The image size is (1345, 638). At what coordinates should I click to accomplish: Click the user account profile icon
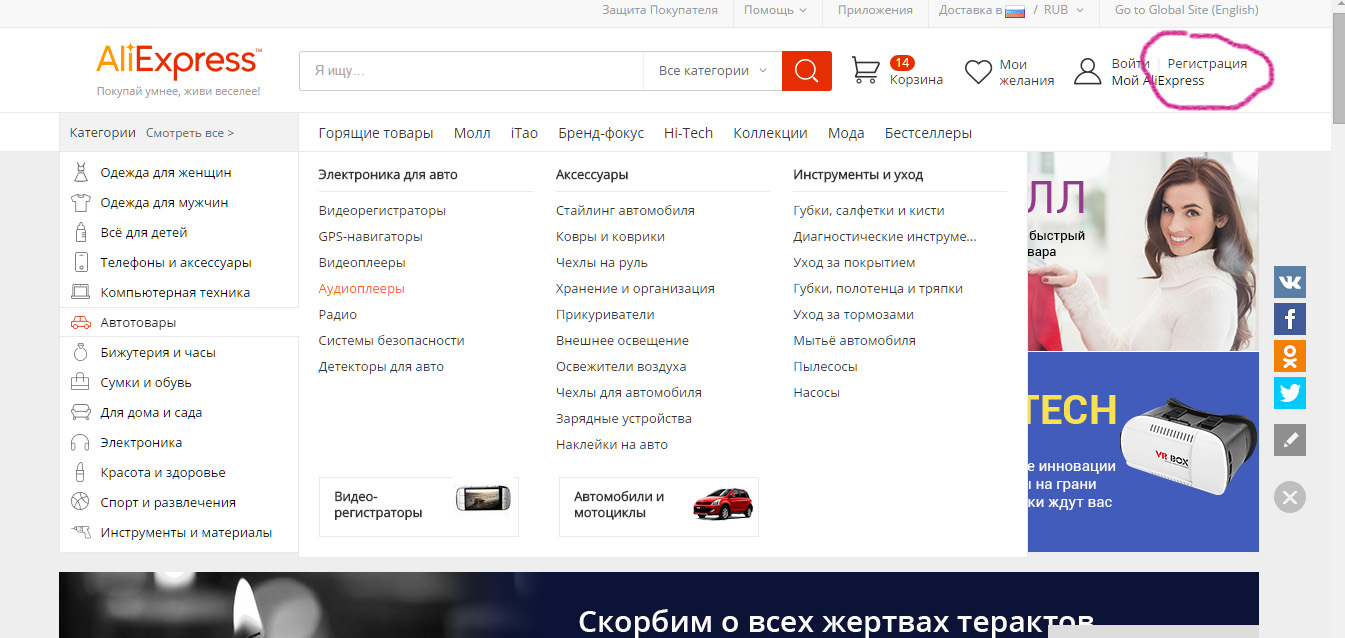click(x=1087, y=72)
